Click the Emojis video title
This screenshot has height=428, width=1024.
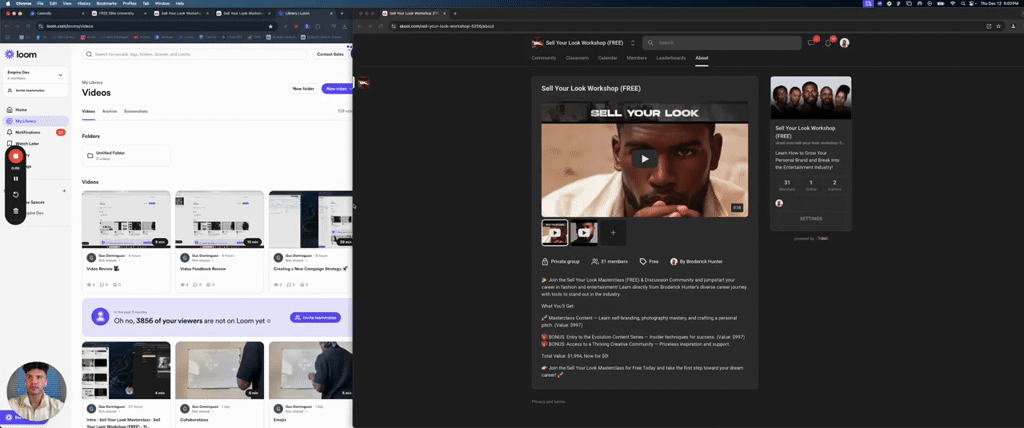(x=280, y=420)
